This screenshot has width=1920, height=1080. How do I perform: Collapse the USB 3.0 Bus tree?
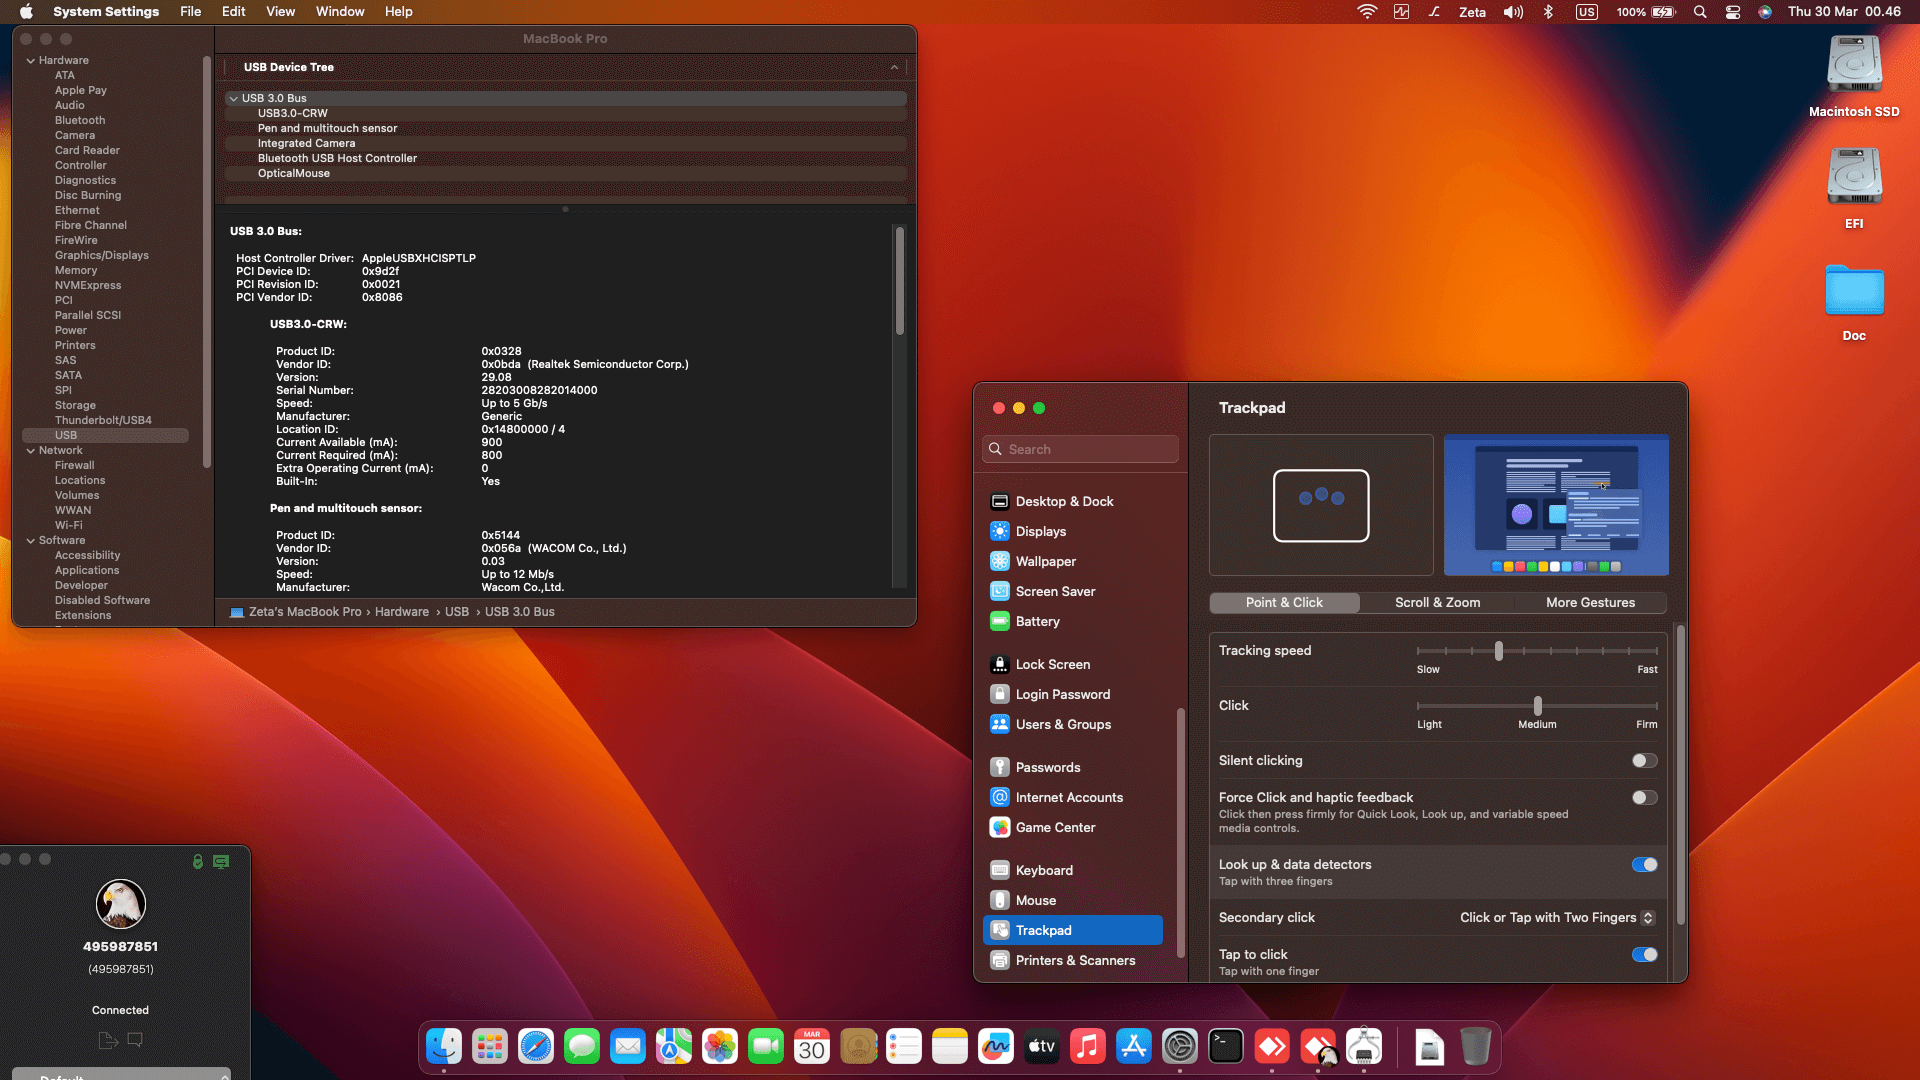point(234,98)
